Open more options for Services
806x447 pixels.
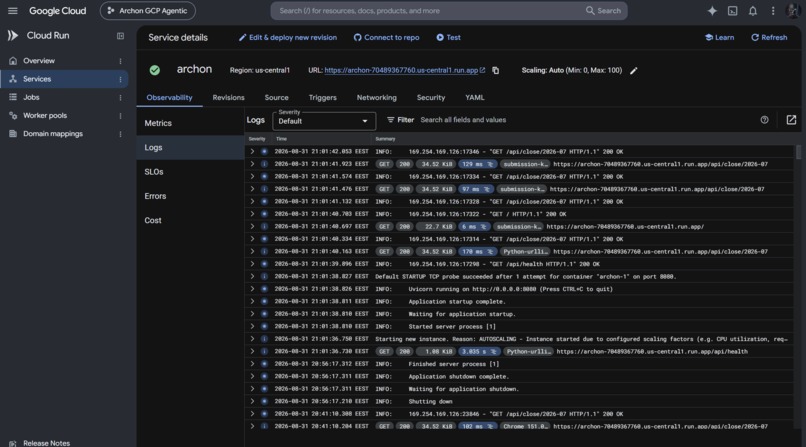[120, 79]
